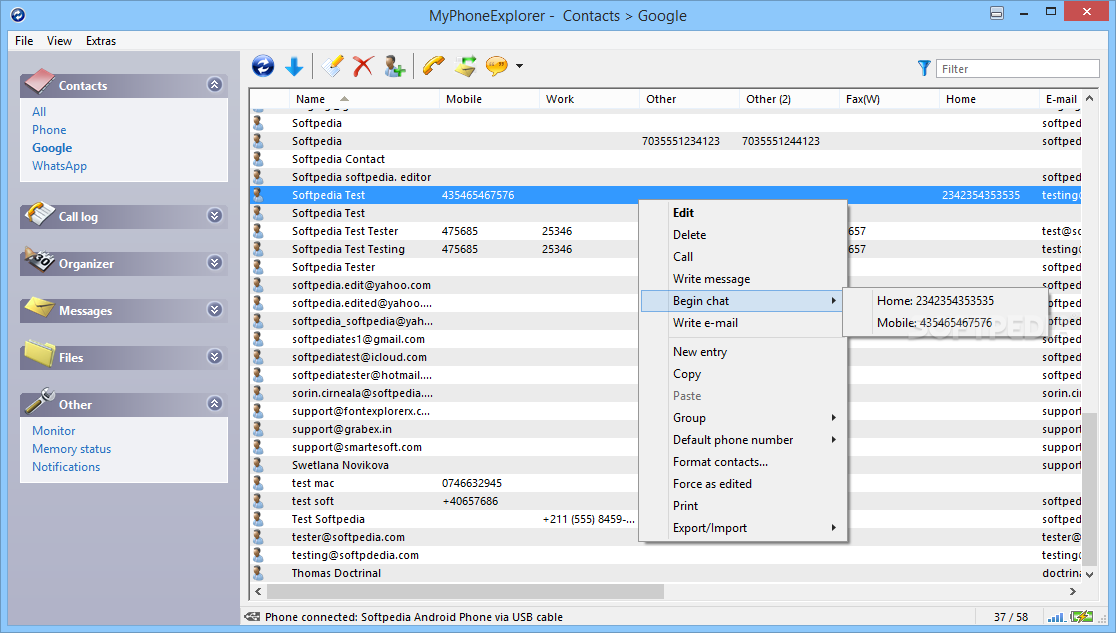Click the compact view toggle icon in title bar

[x=996, y=13]
